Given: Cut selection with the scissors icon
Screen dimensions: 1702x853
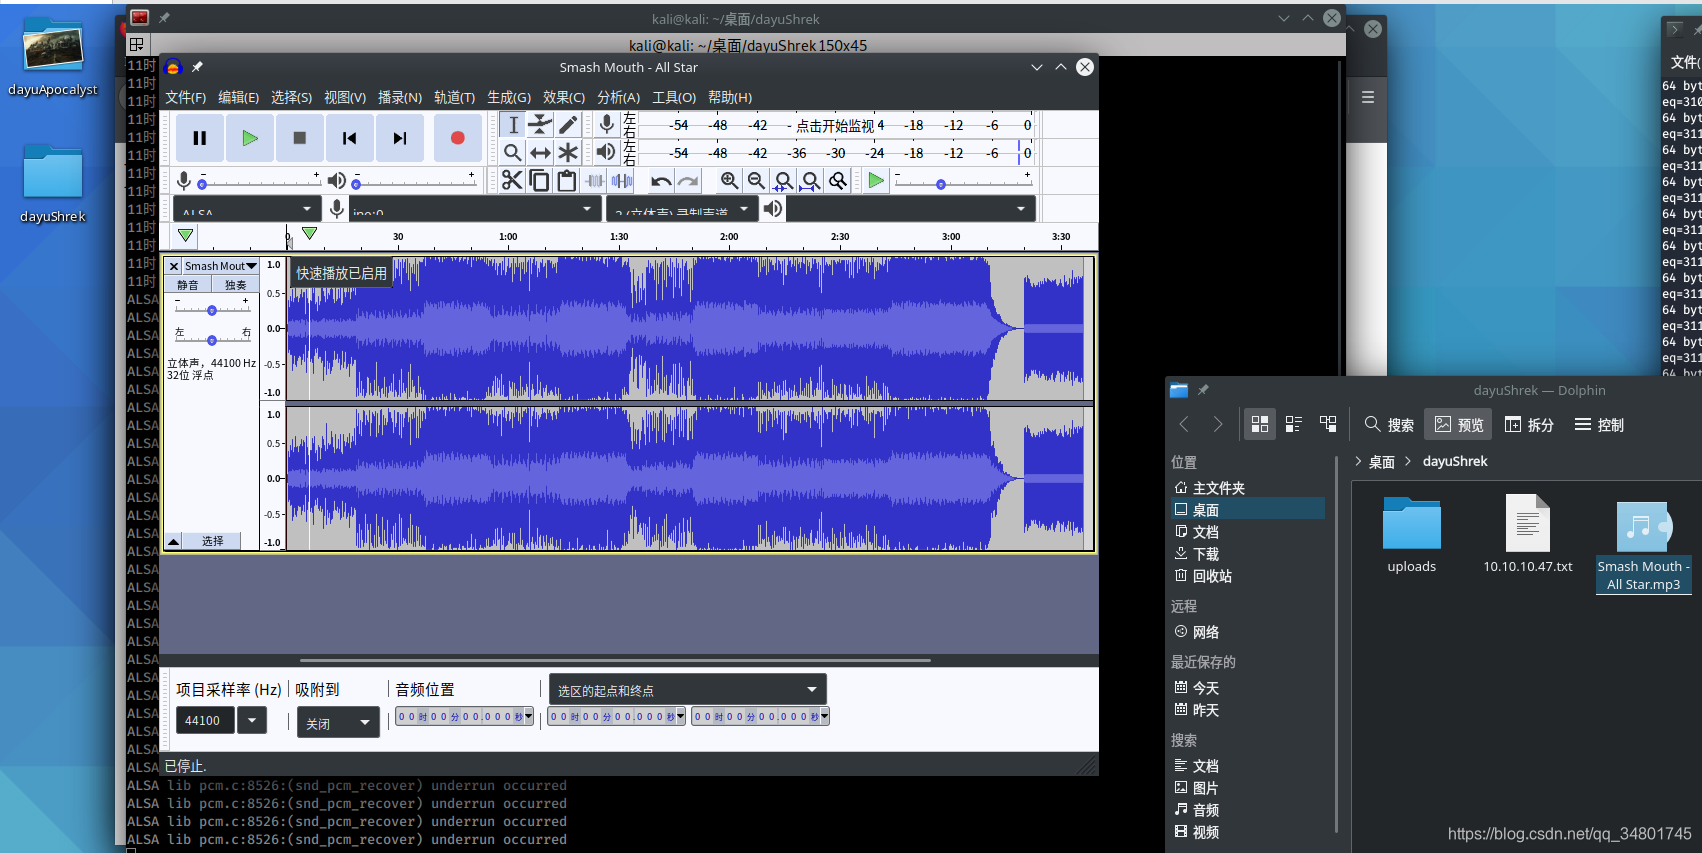Looking at the screenshot, I should 512,180.
